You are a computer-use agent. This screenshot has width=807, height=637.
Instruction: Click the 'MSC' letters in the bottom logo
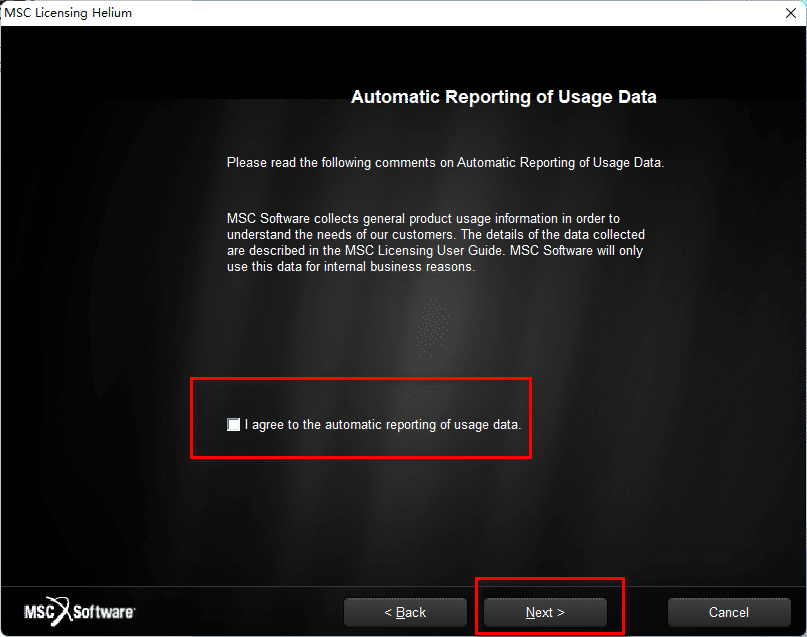39,612
